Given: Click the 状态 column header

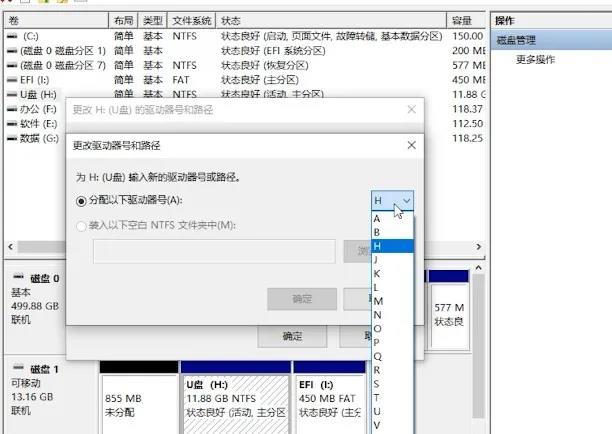Looking at the screenshot, I should pos(232,20).
